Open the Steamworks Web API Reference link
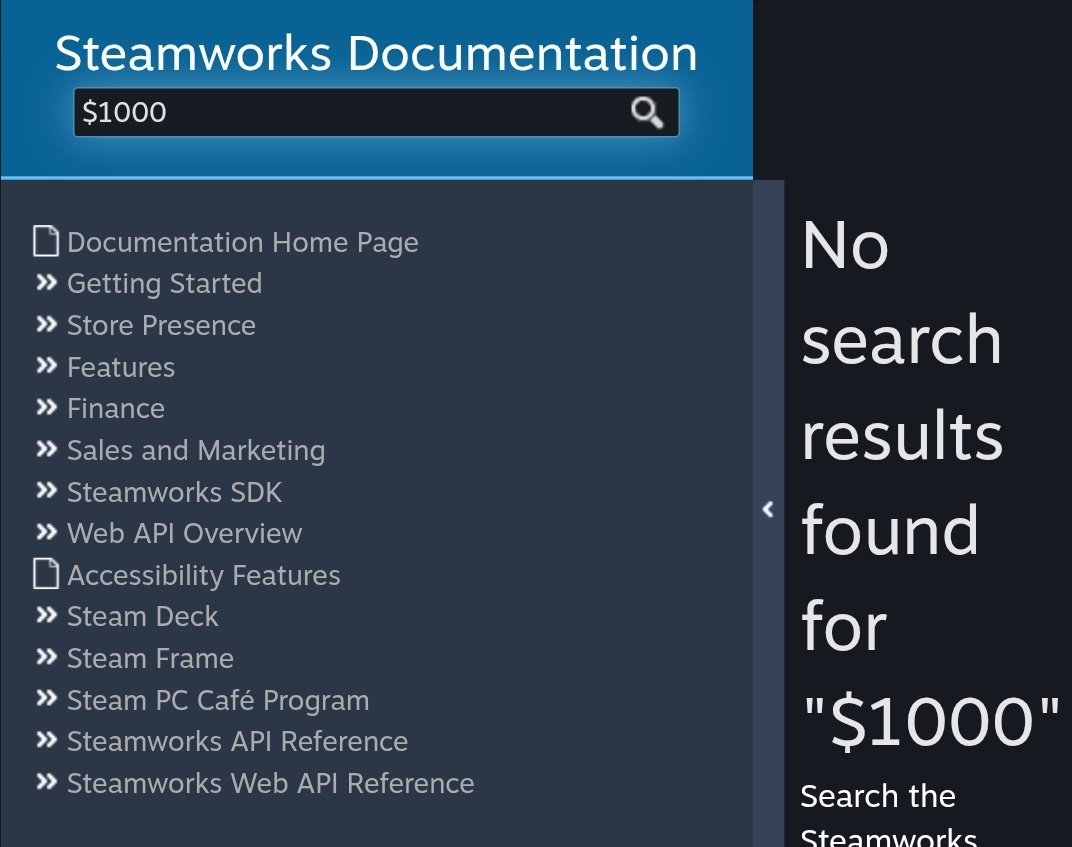 click(x=271, y=783)
